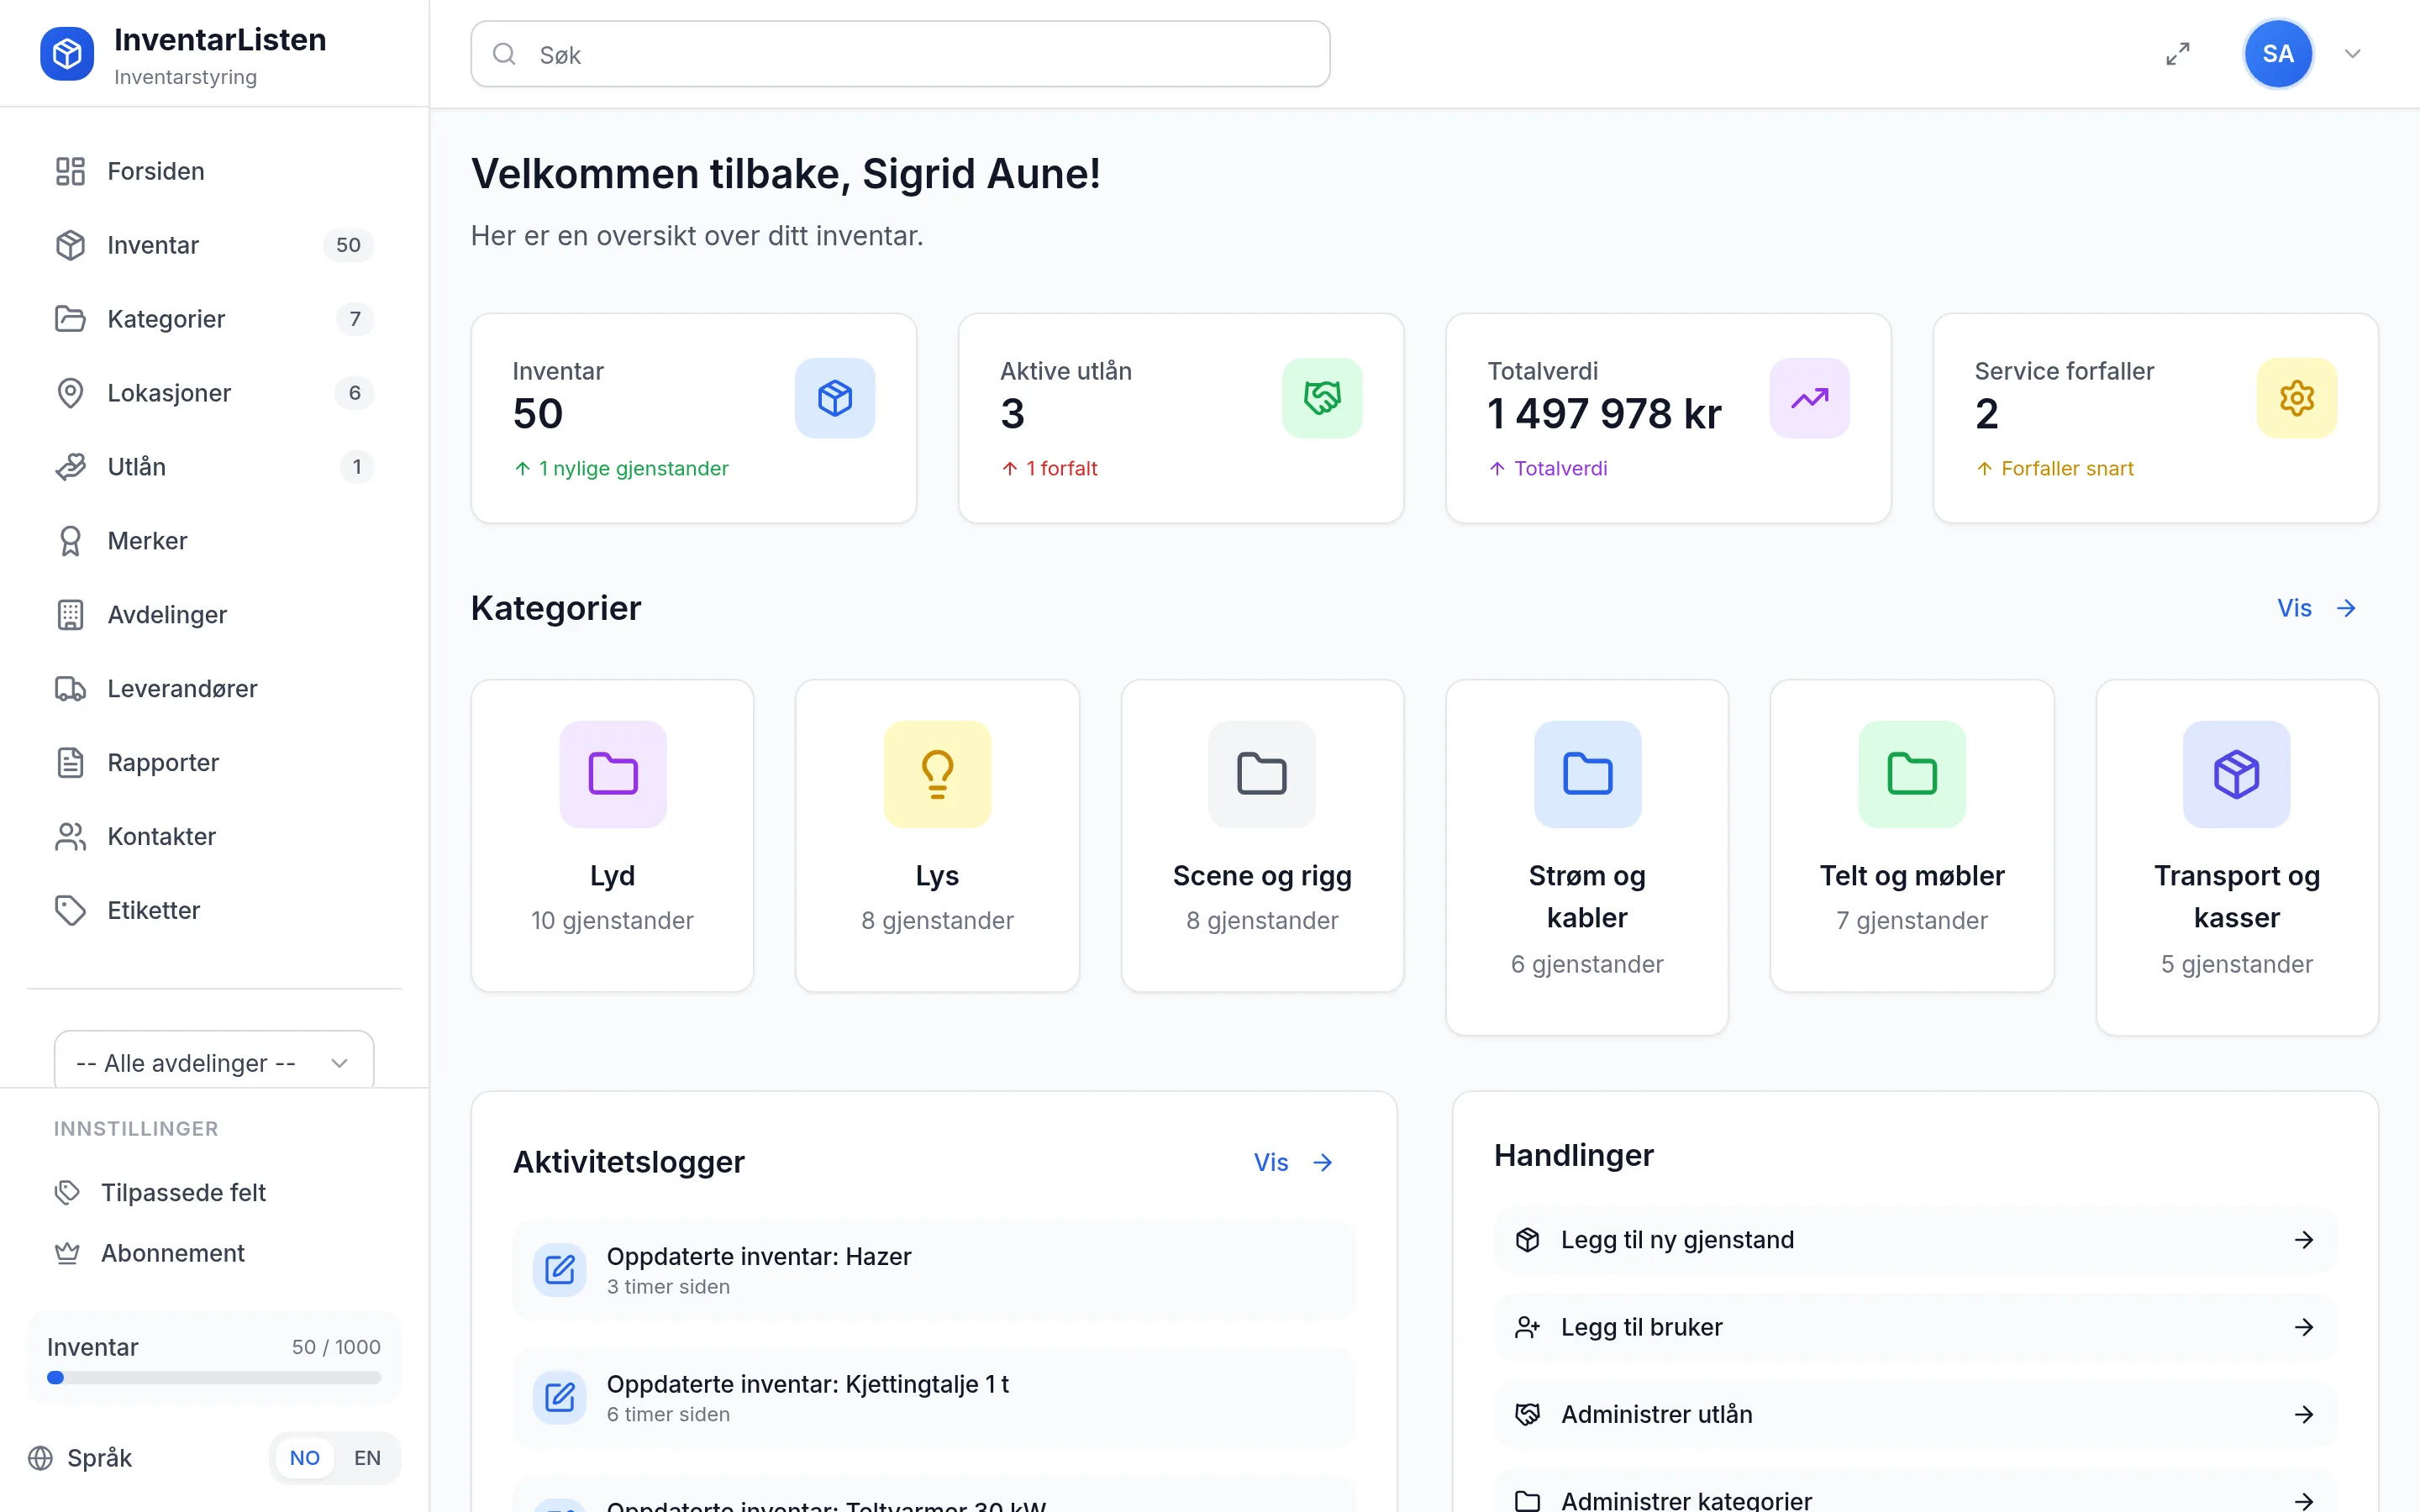
Task: Click the Service forfaller gear icon
Action: pyautogui.click(x=2296, y=398)
